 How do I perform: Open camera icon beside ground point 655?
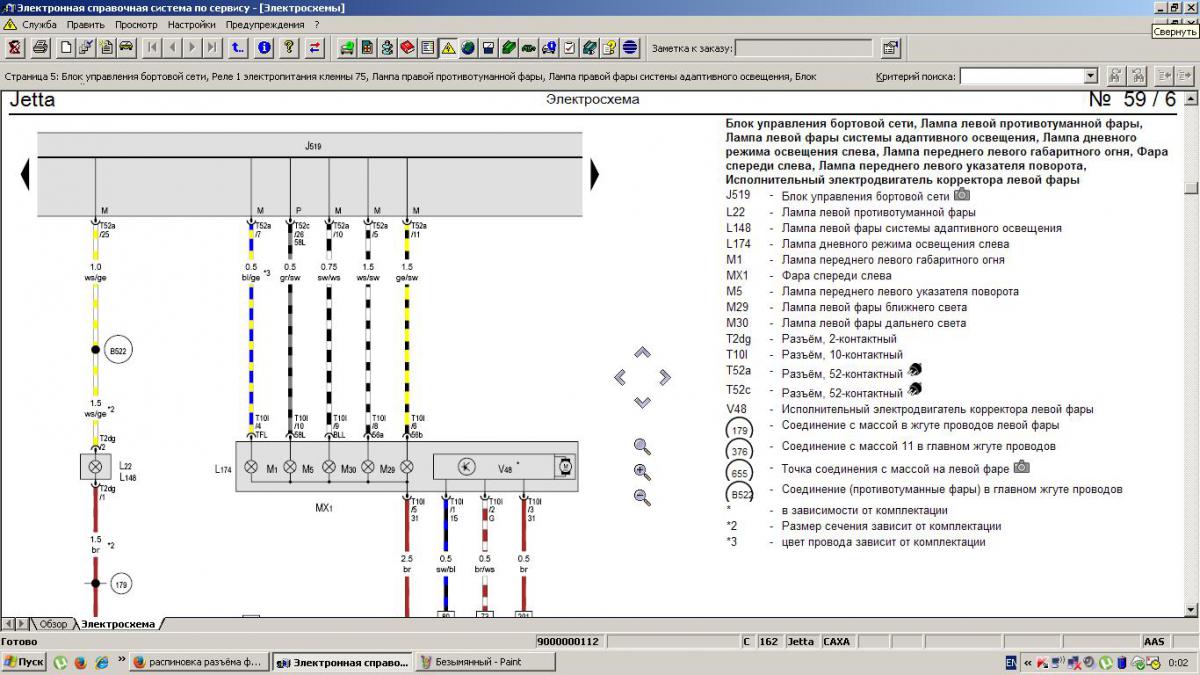(1021, 467)
